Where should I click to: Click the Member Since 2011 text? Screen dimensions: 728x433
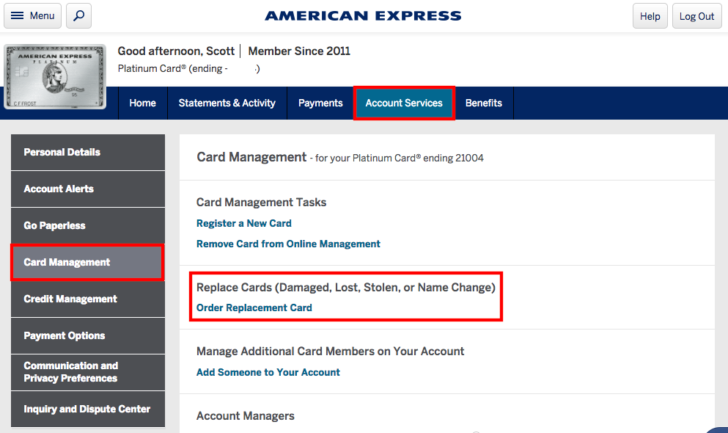[x=299, y=51]
